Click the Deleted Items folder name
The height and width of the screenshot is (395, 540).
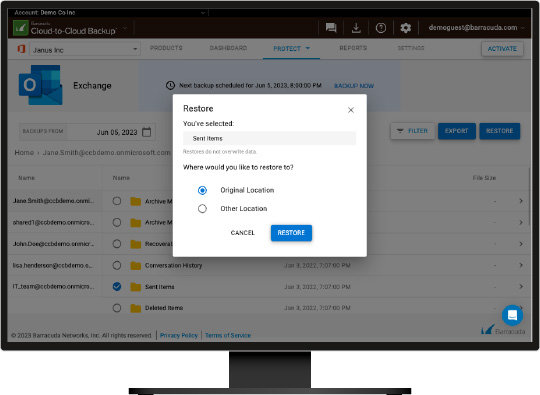click(164, 308)
